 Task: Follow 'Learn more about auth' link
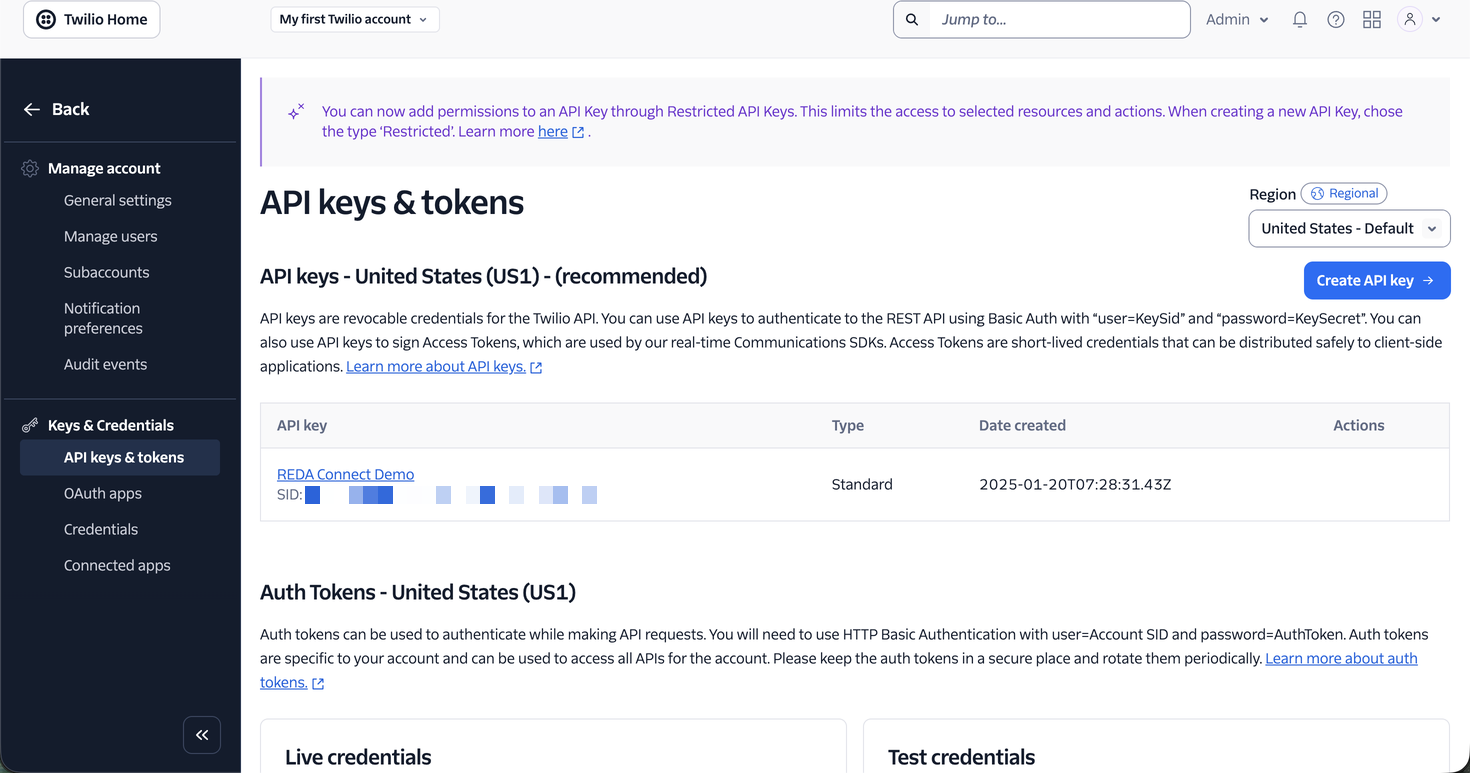(x=1341, y=658)
